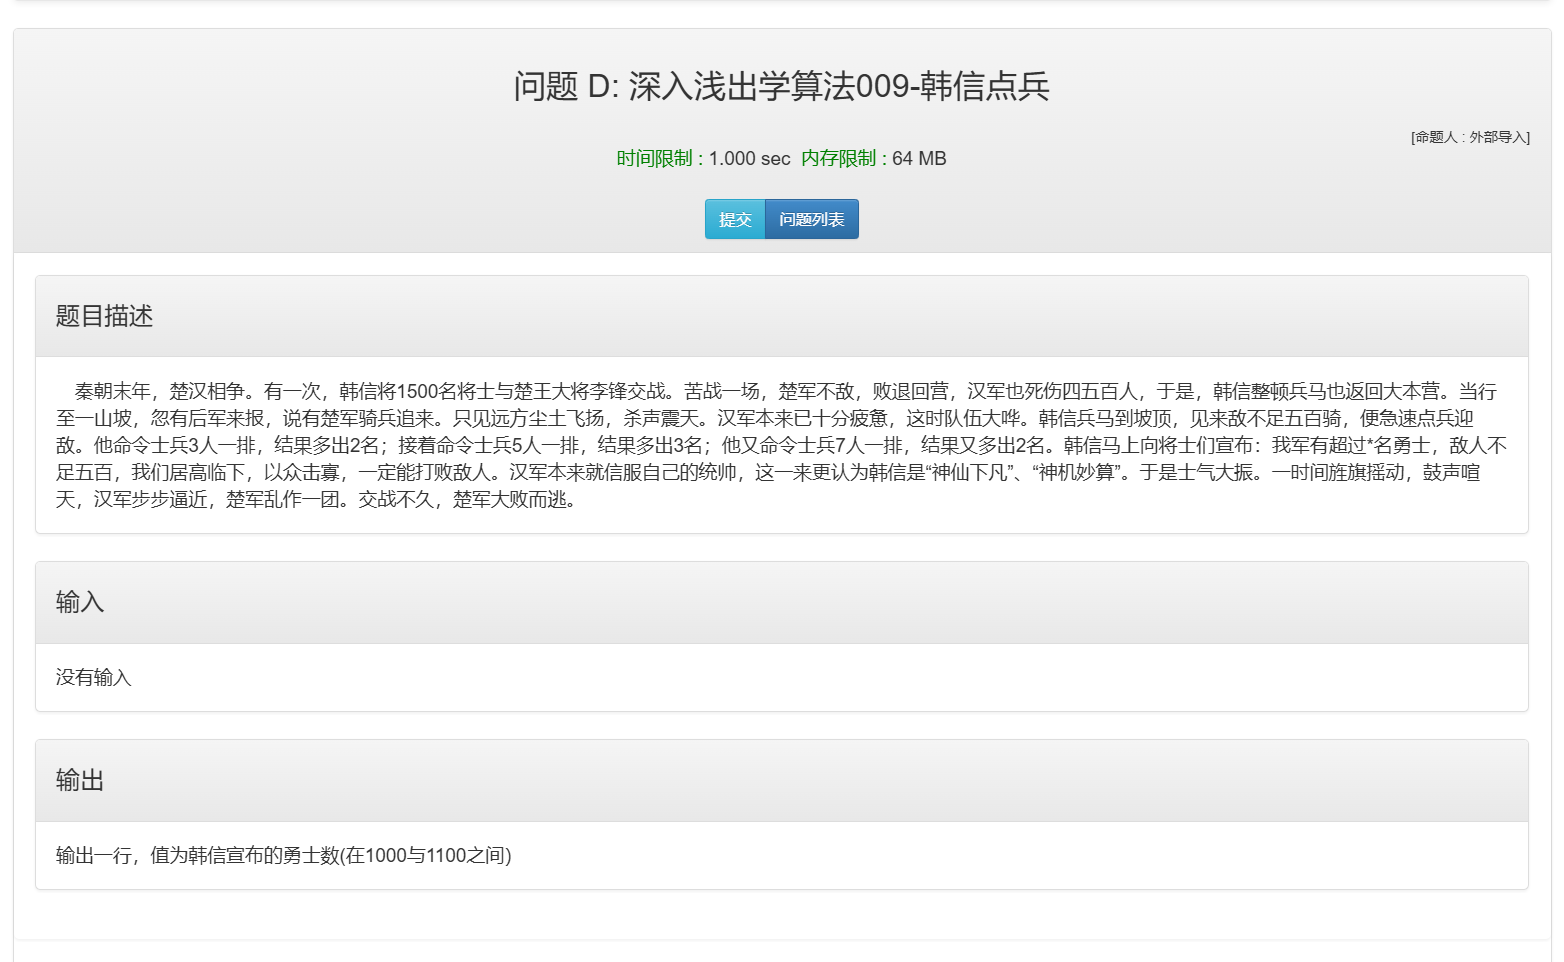The height and width of the screenshot is (962, 1564).
Task: Click the 没有输入 input description text
Action: click(x=93, y=678)
